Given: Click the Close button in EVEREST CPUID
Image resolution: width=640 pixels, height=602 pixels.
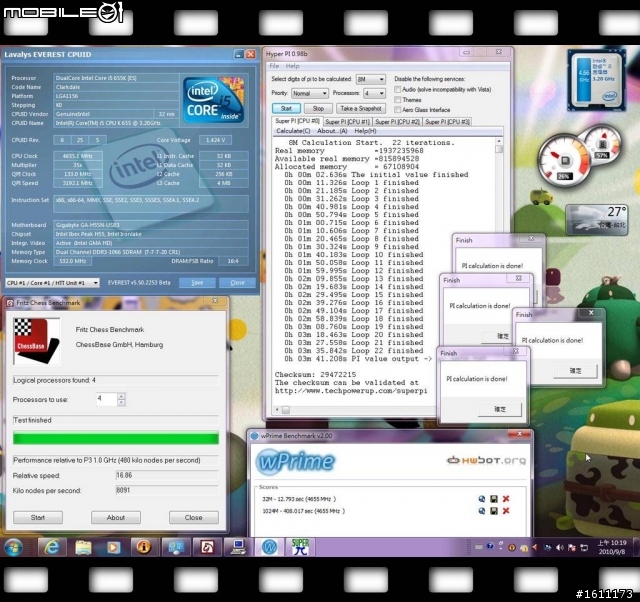Looking at the screenshot, I should tap(237, 282).
